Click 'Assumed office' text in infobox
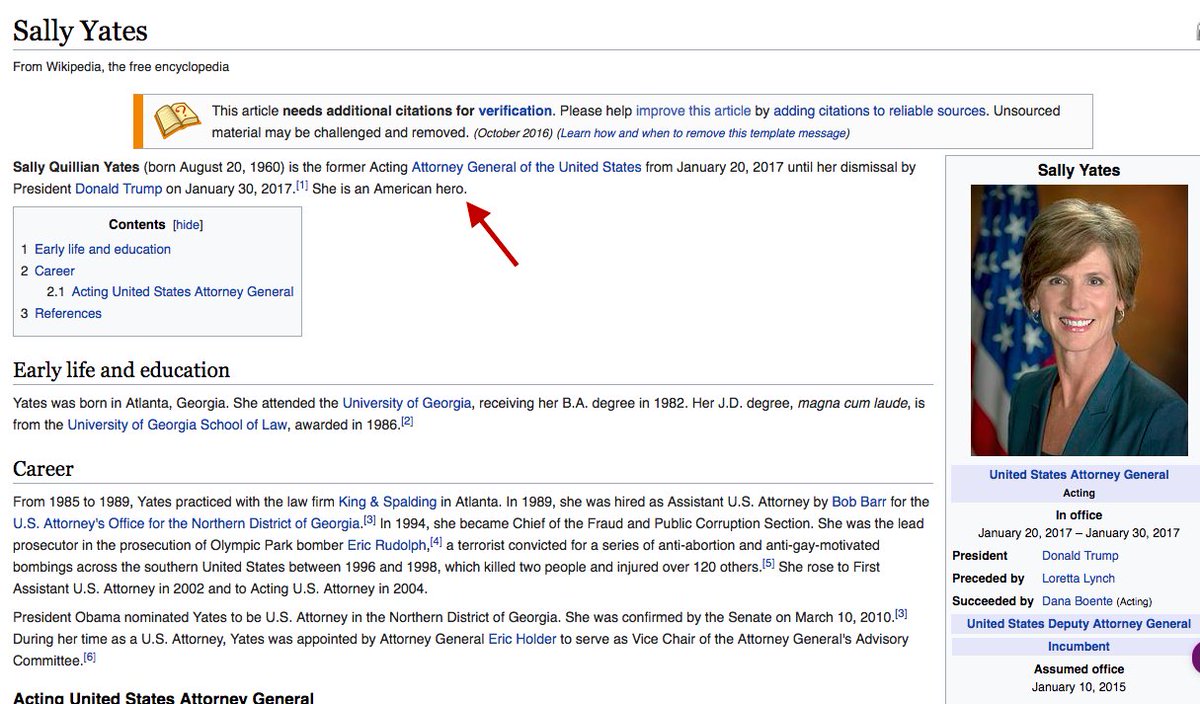 point(1079,669)
